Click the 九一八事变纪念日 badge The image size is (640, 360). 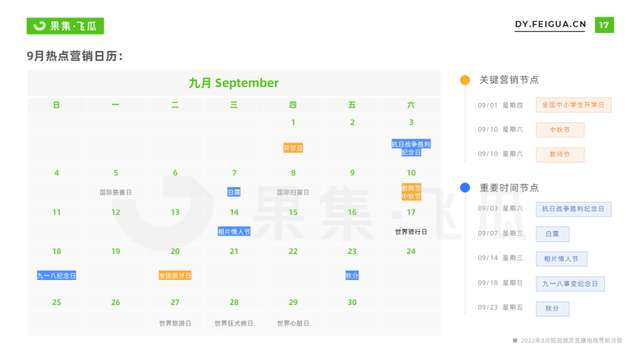570,284
